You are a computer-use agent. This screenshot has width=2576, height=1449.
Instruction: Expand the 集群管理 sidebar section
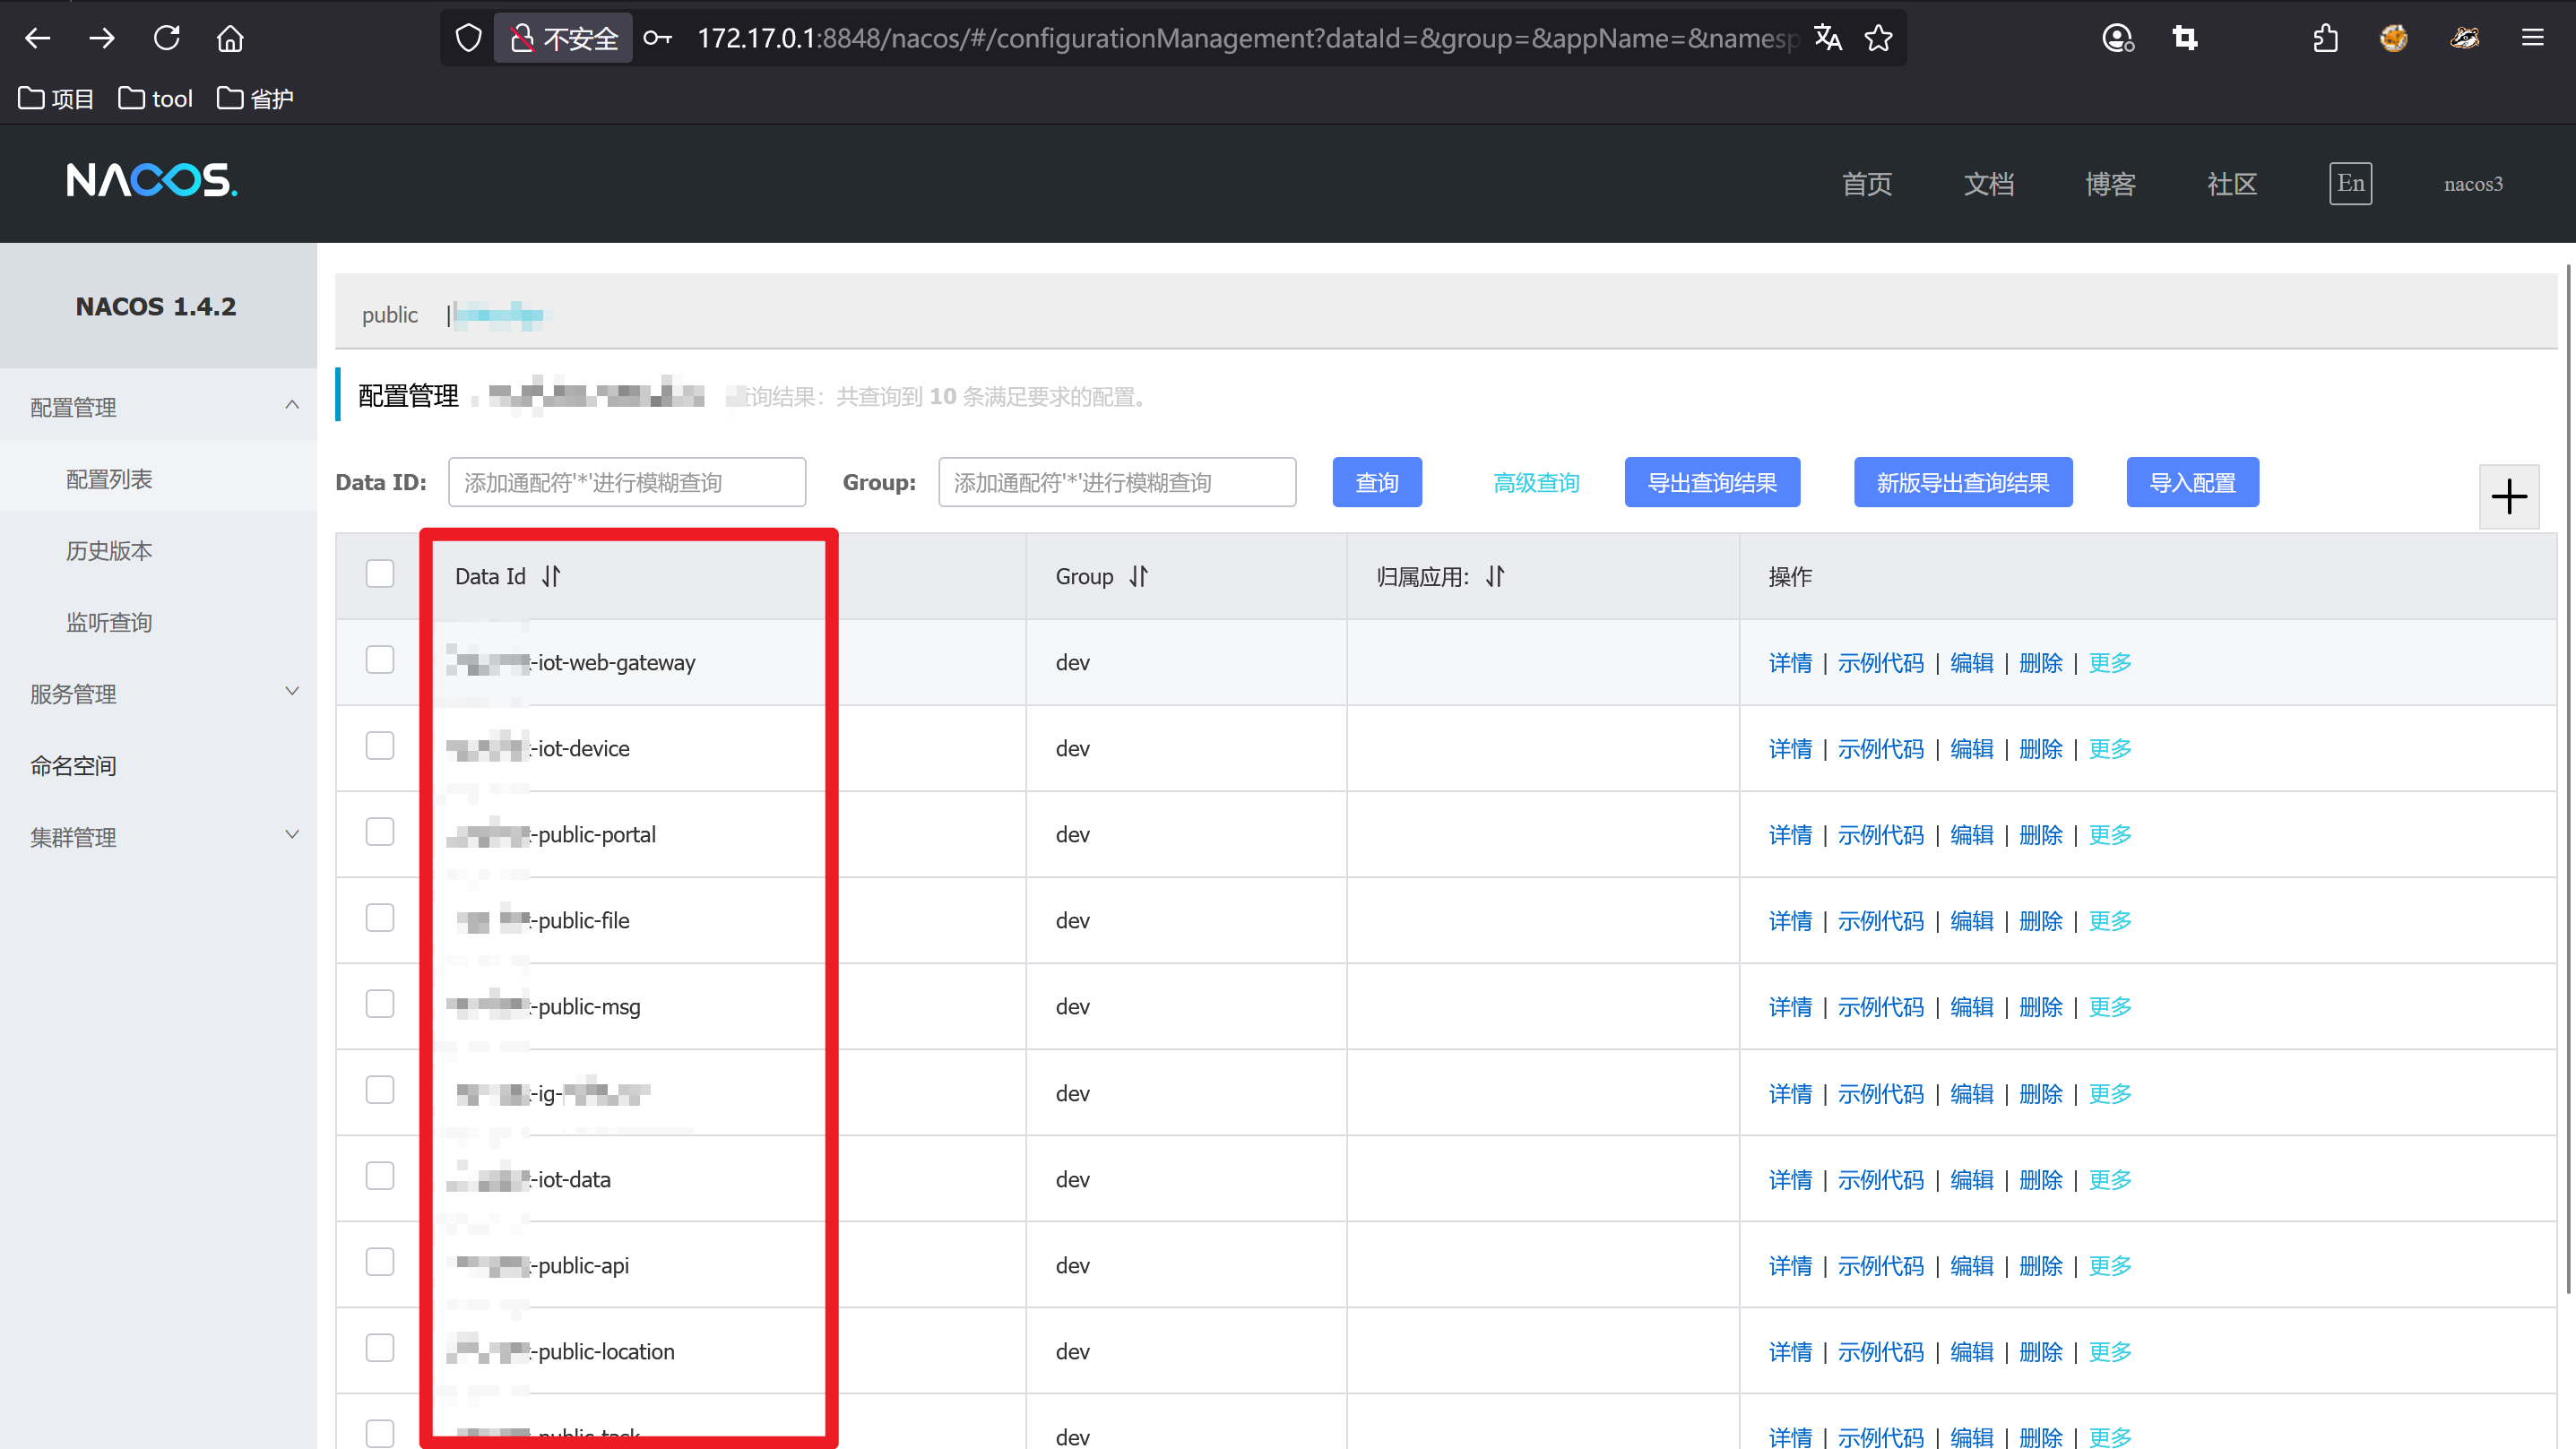point(291,835)
